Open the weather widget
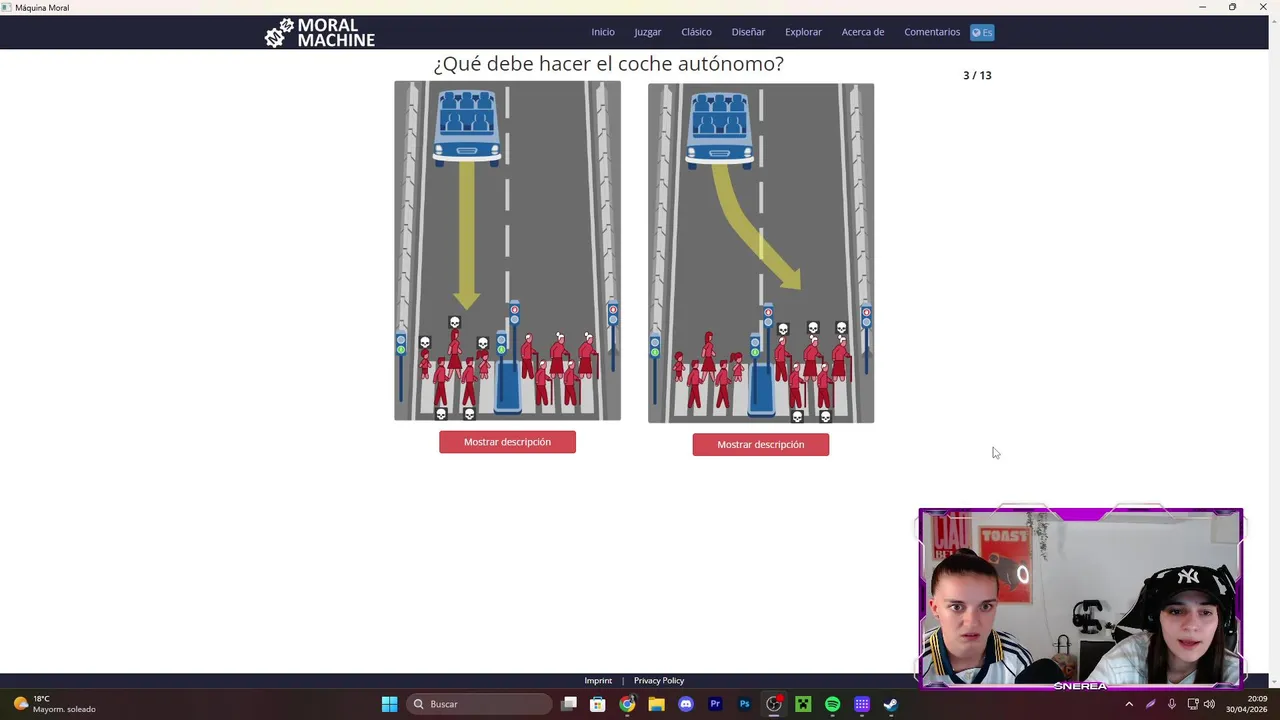Viewport: 1280px width, 720px height. click(x=55, y=704)
